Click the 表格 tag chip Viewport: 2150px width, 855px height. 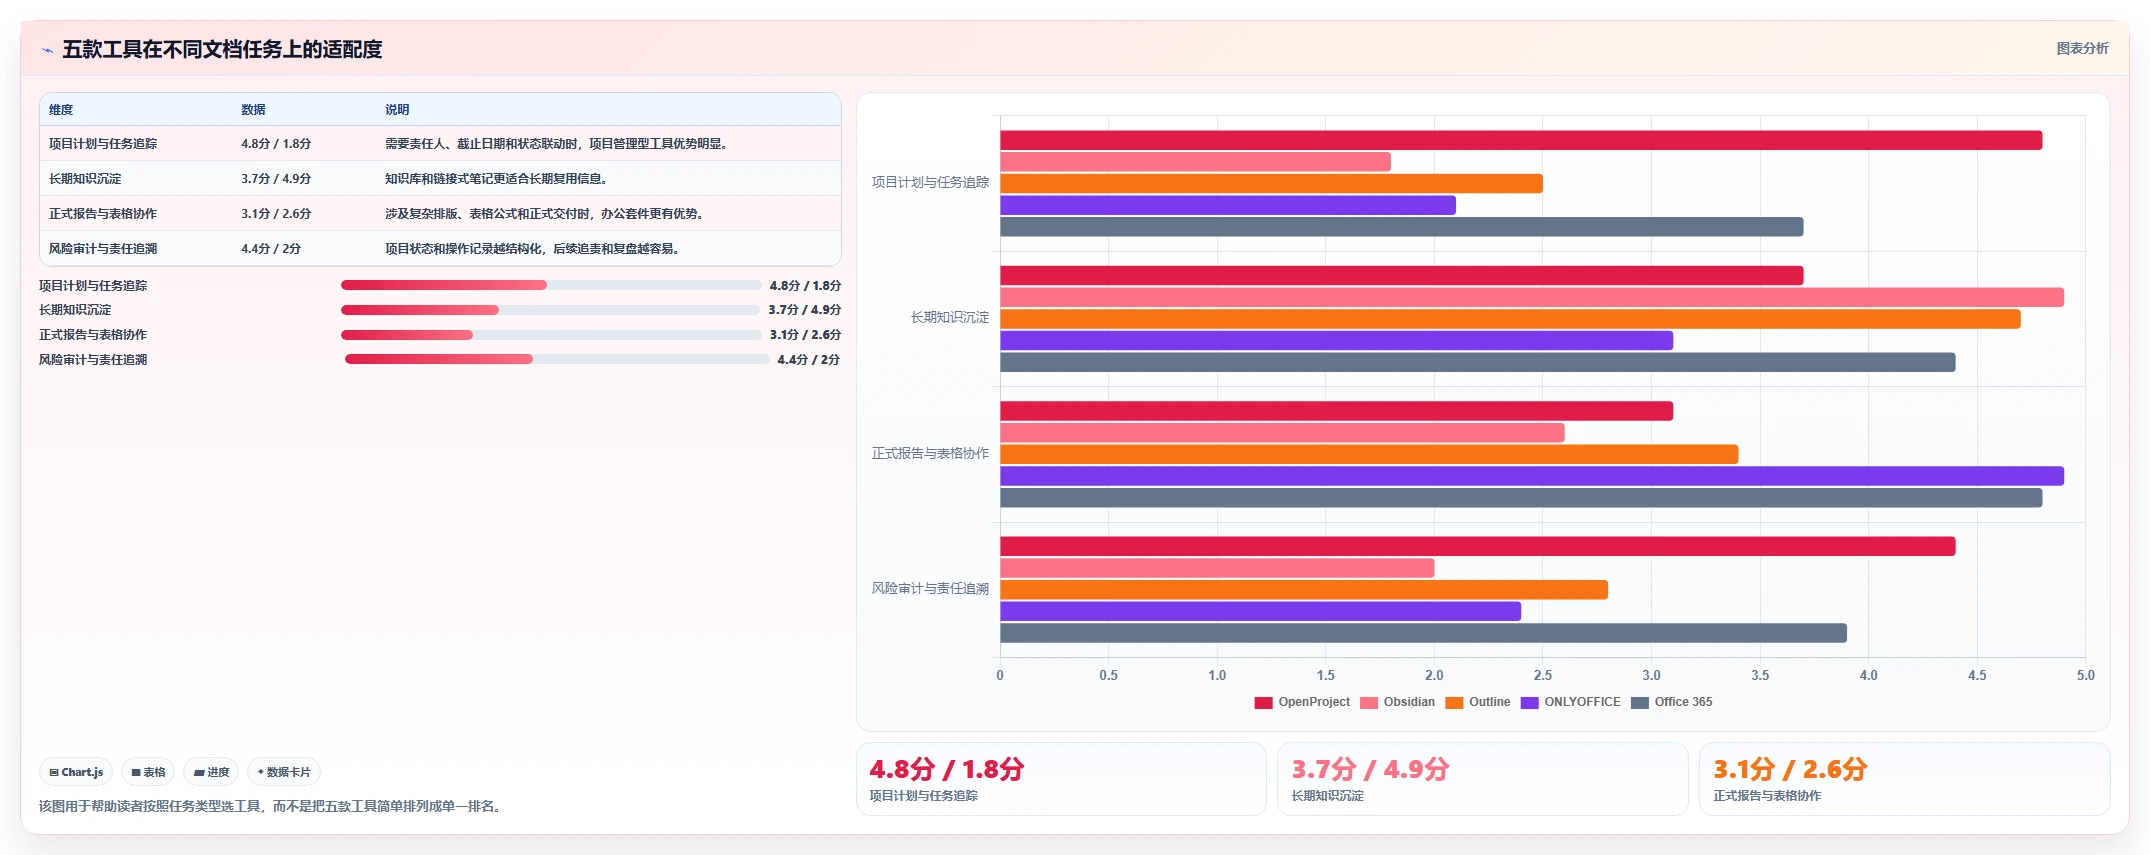click(x=148, y=772)
